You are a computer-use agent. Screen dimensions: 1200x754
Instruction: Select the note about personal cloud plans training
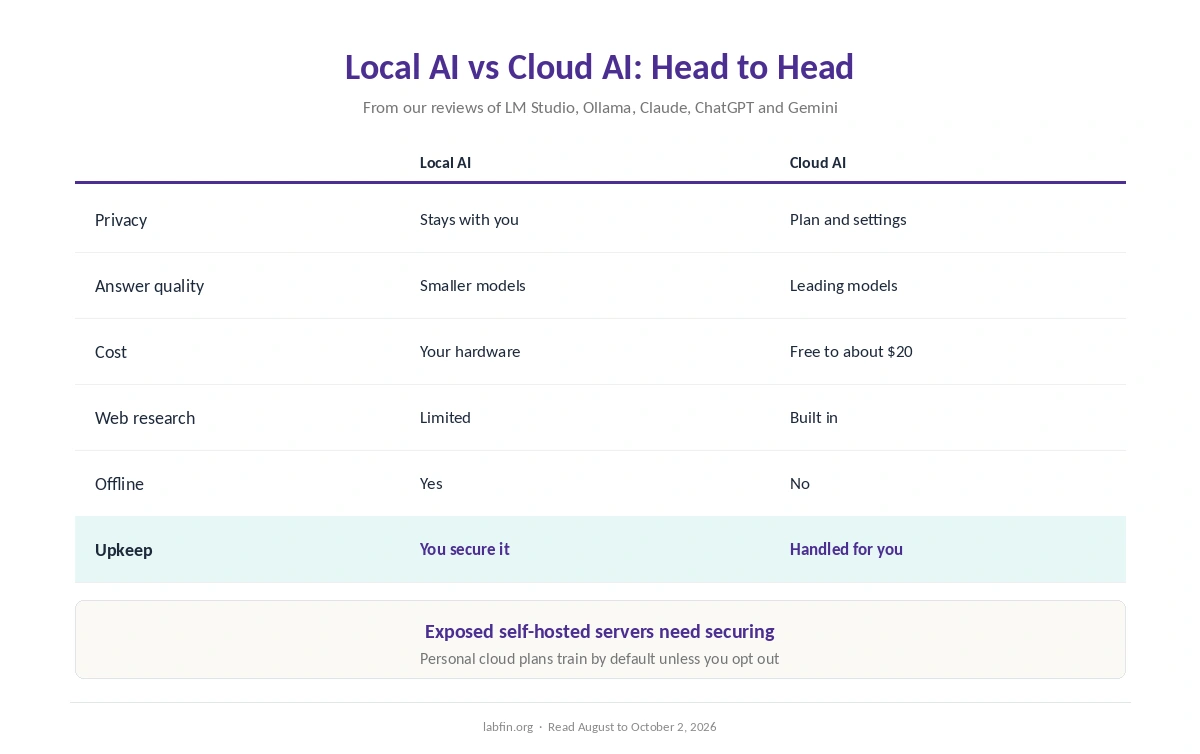pyautogui.click(x=600, y=659)
